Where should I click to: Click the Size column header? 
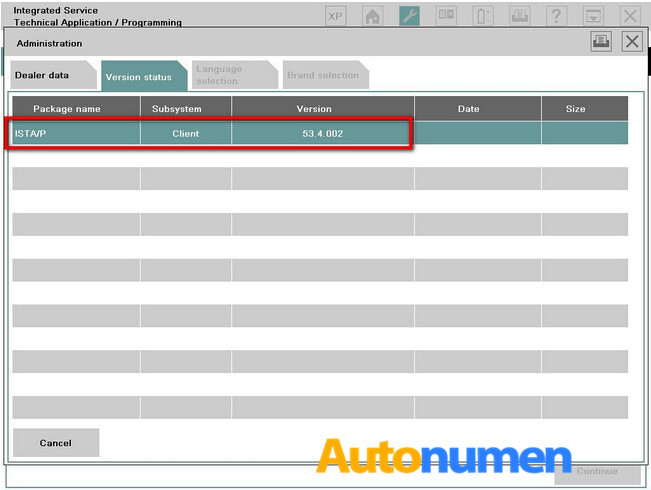tap(585, 109)
